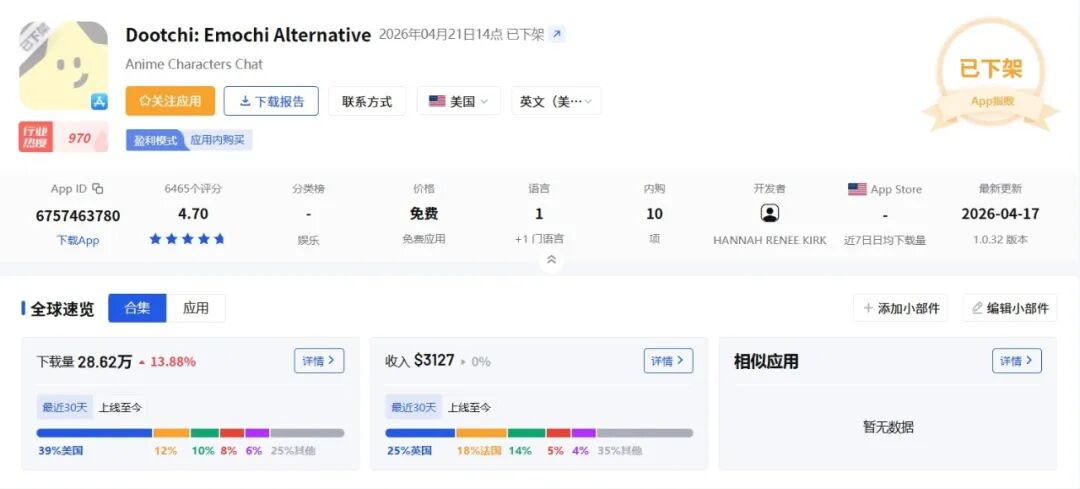
Task: Switch to the 应用 tab
Action: point(196,308)
